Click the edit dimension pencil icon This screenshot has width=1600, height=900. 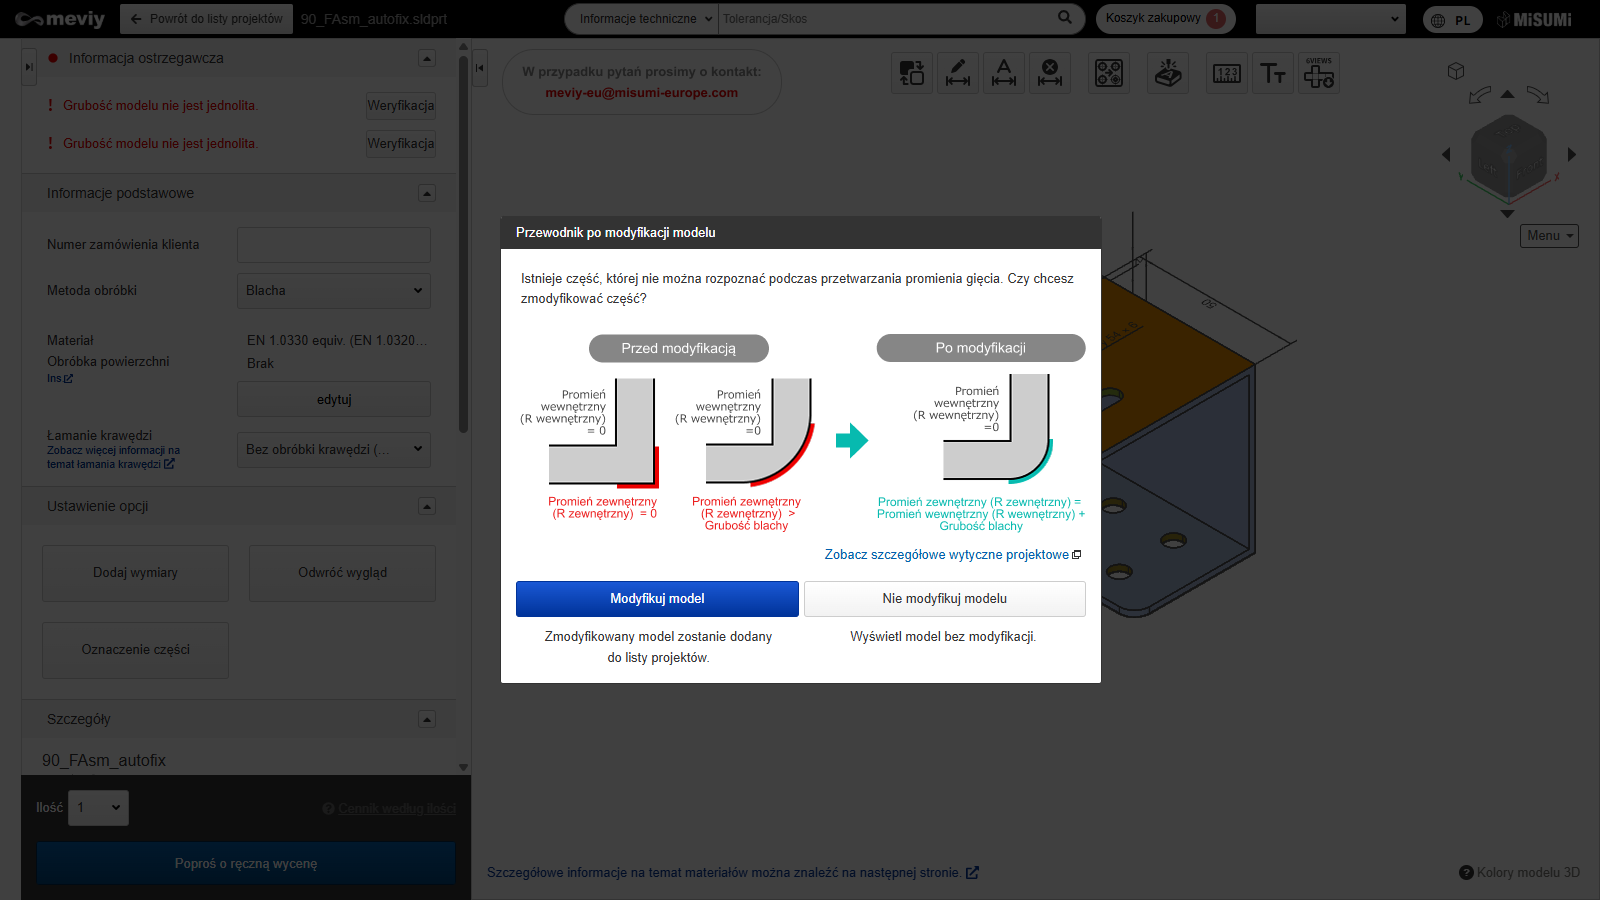(x=957, y=73)
